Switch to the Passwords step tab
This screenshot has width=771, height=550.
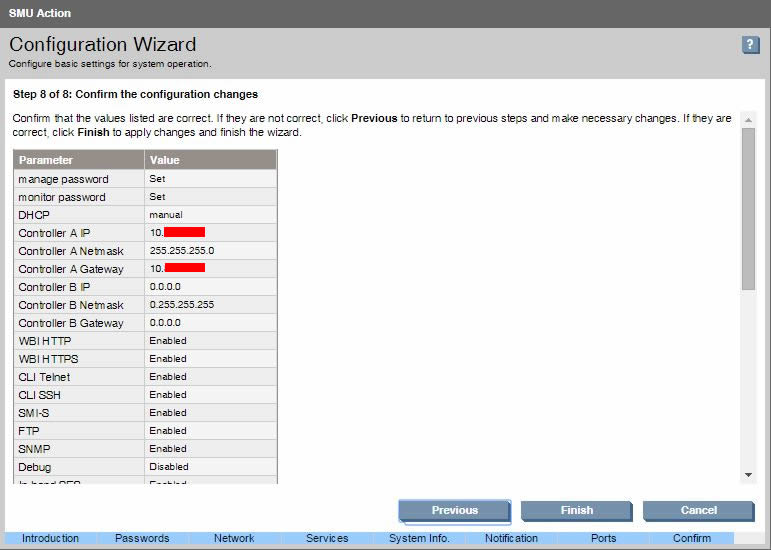(142, 539)
